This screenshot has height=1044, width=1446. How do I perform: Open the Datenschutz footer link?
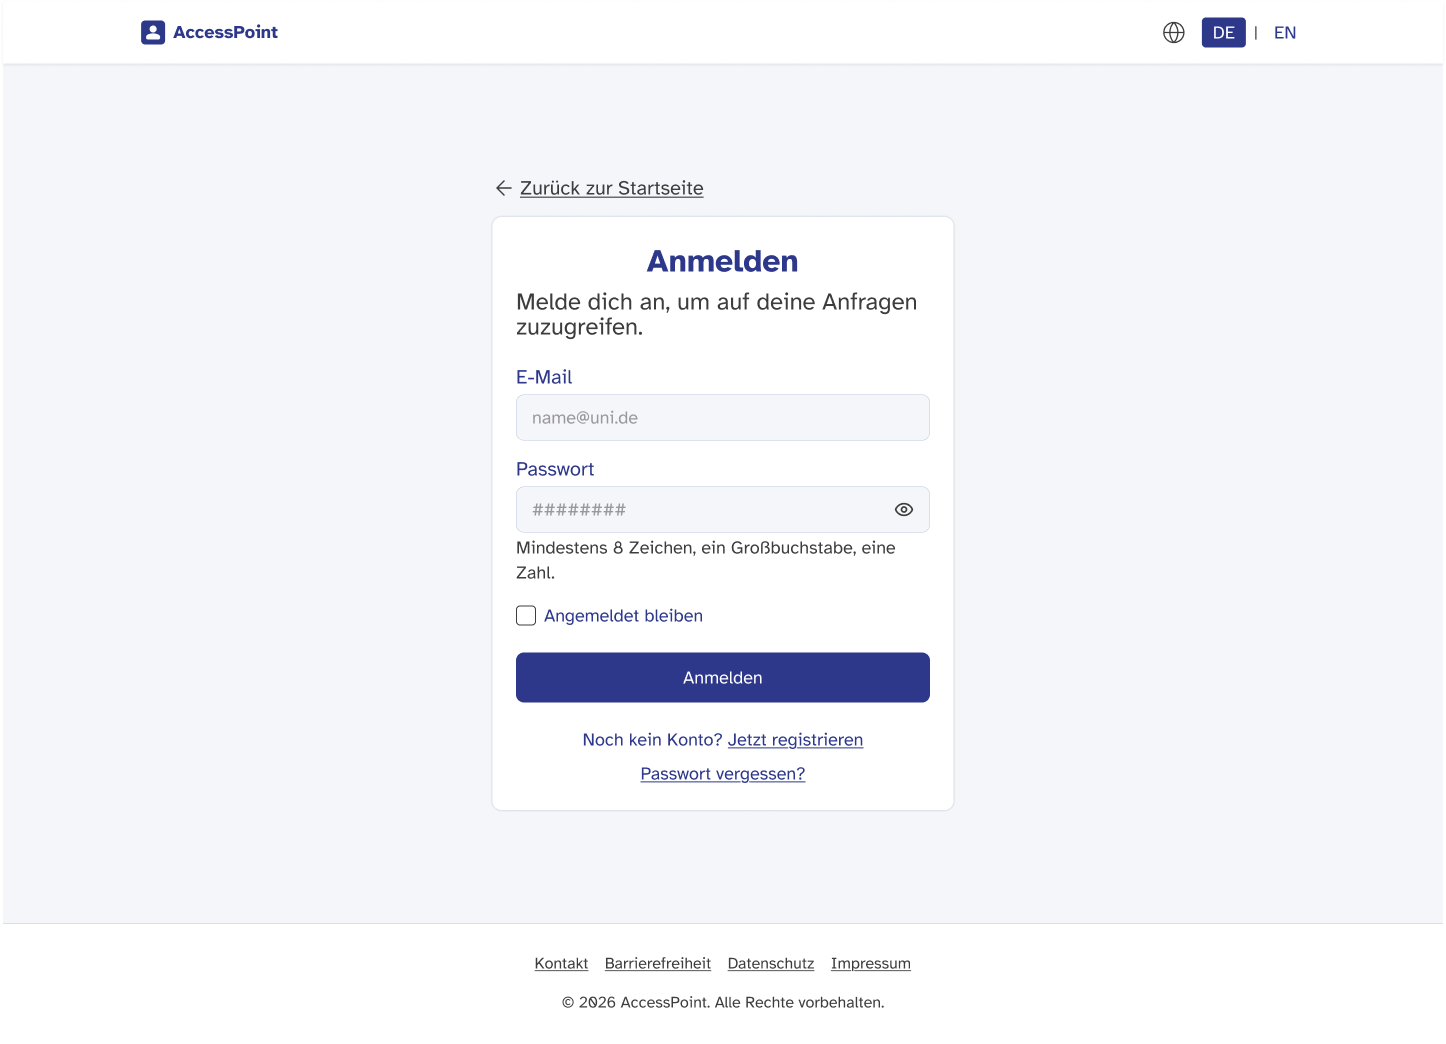coord(771,964)
